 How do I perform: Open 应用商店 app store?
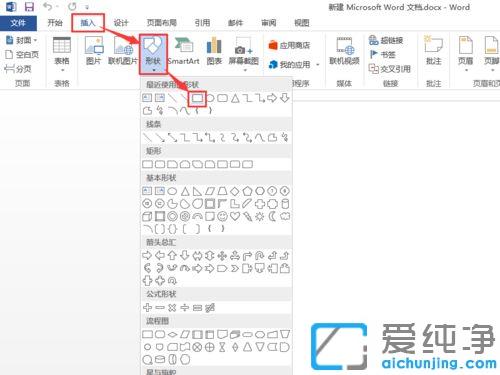(289, 45)
